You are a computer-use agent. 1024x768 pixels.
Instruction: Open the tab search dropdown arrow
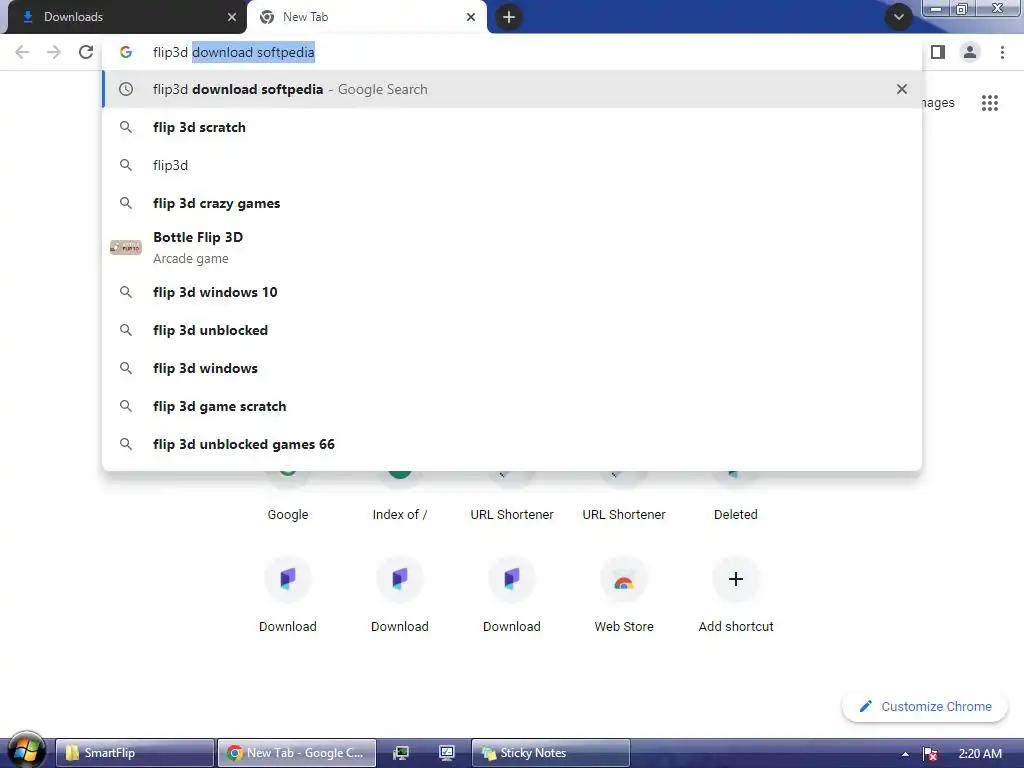899,17
